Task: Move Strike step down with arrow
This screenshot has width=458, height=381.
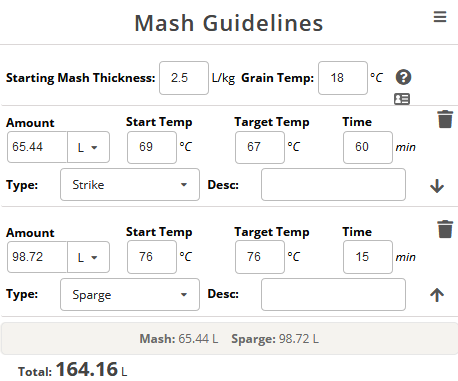Action: point(437,186)
